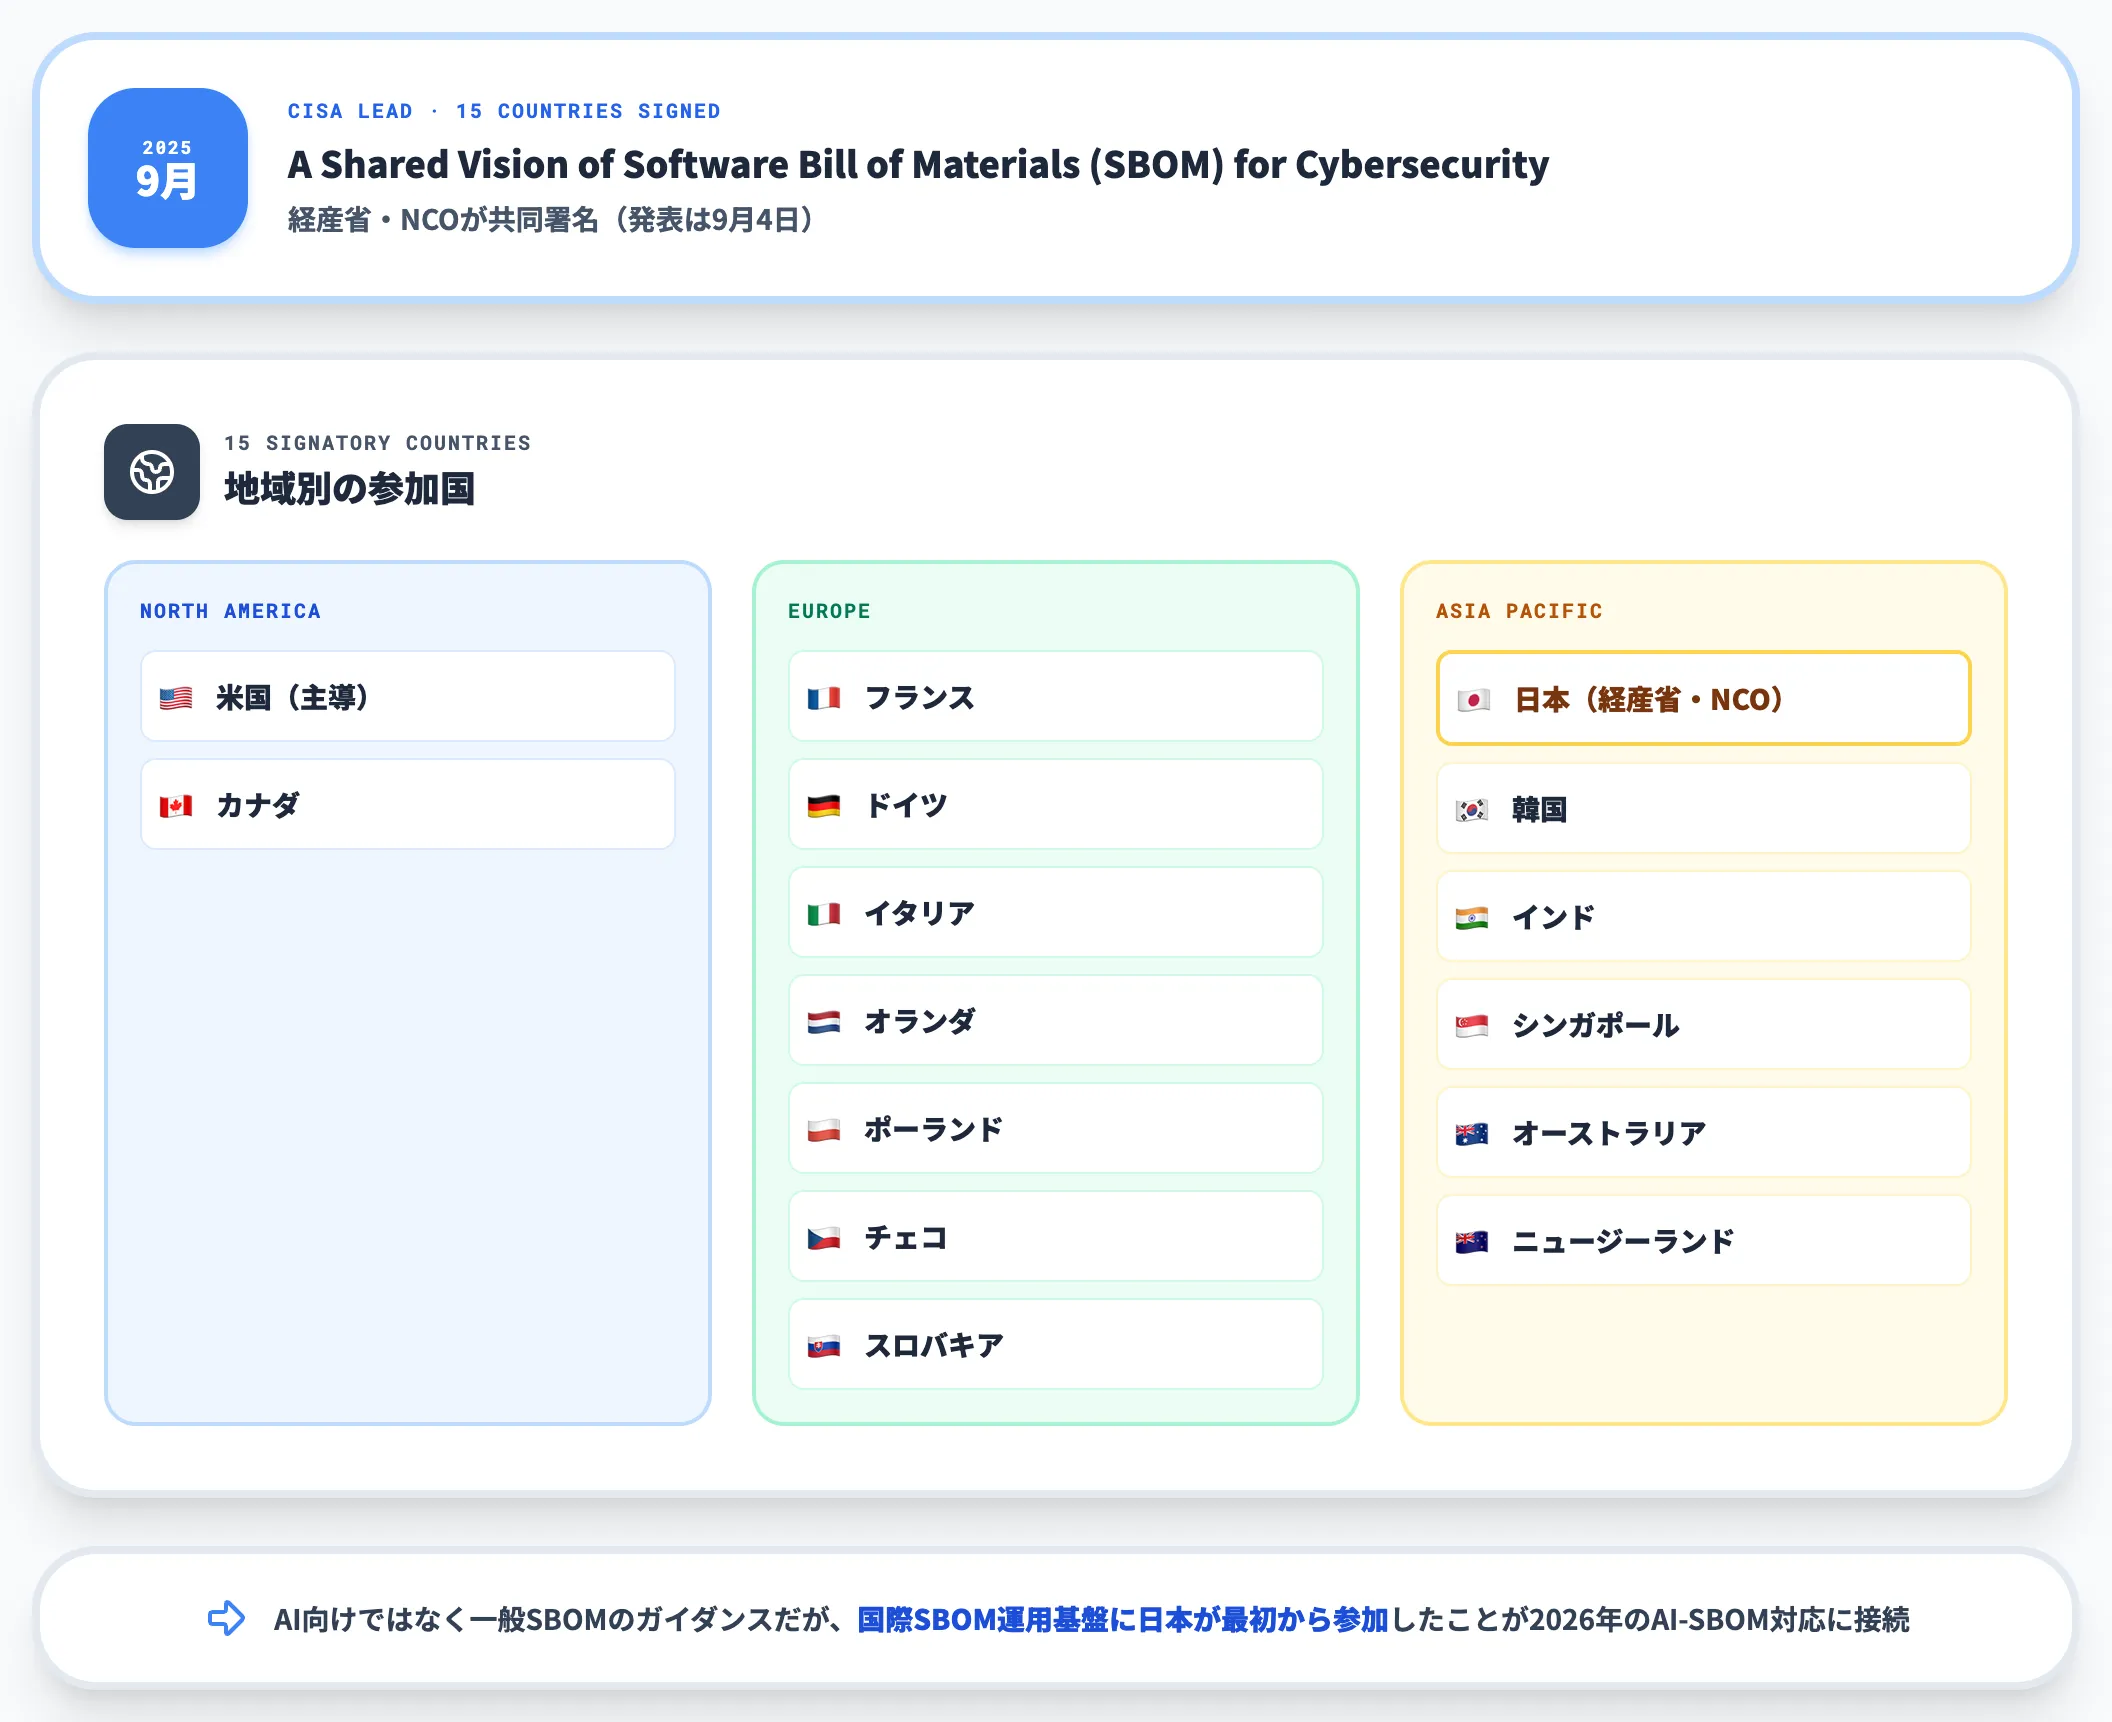
Task: Click the Poland flag next to ポーランド
Action: point(824,1130)
